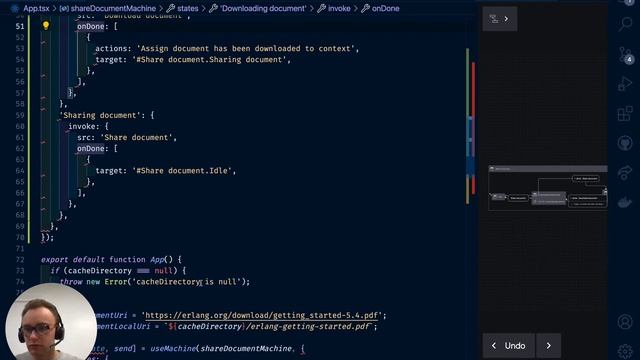
Task: Click line number 64
Action: [20, 171]
